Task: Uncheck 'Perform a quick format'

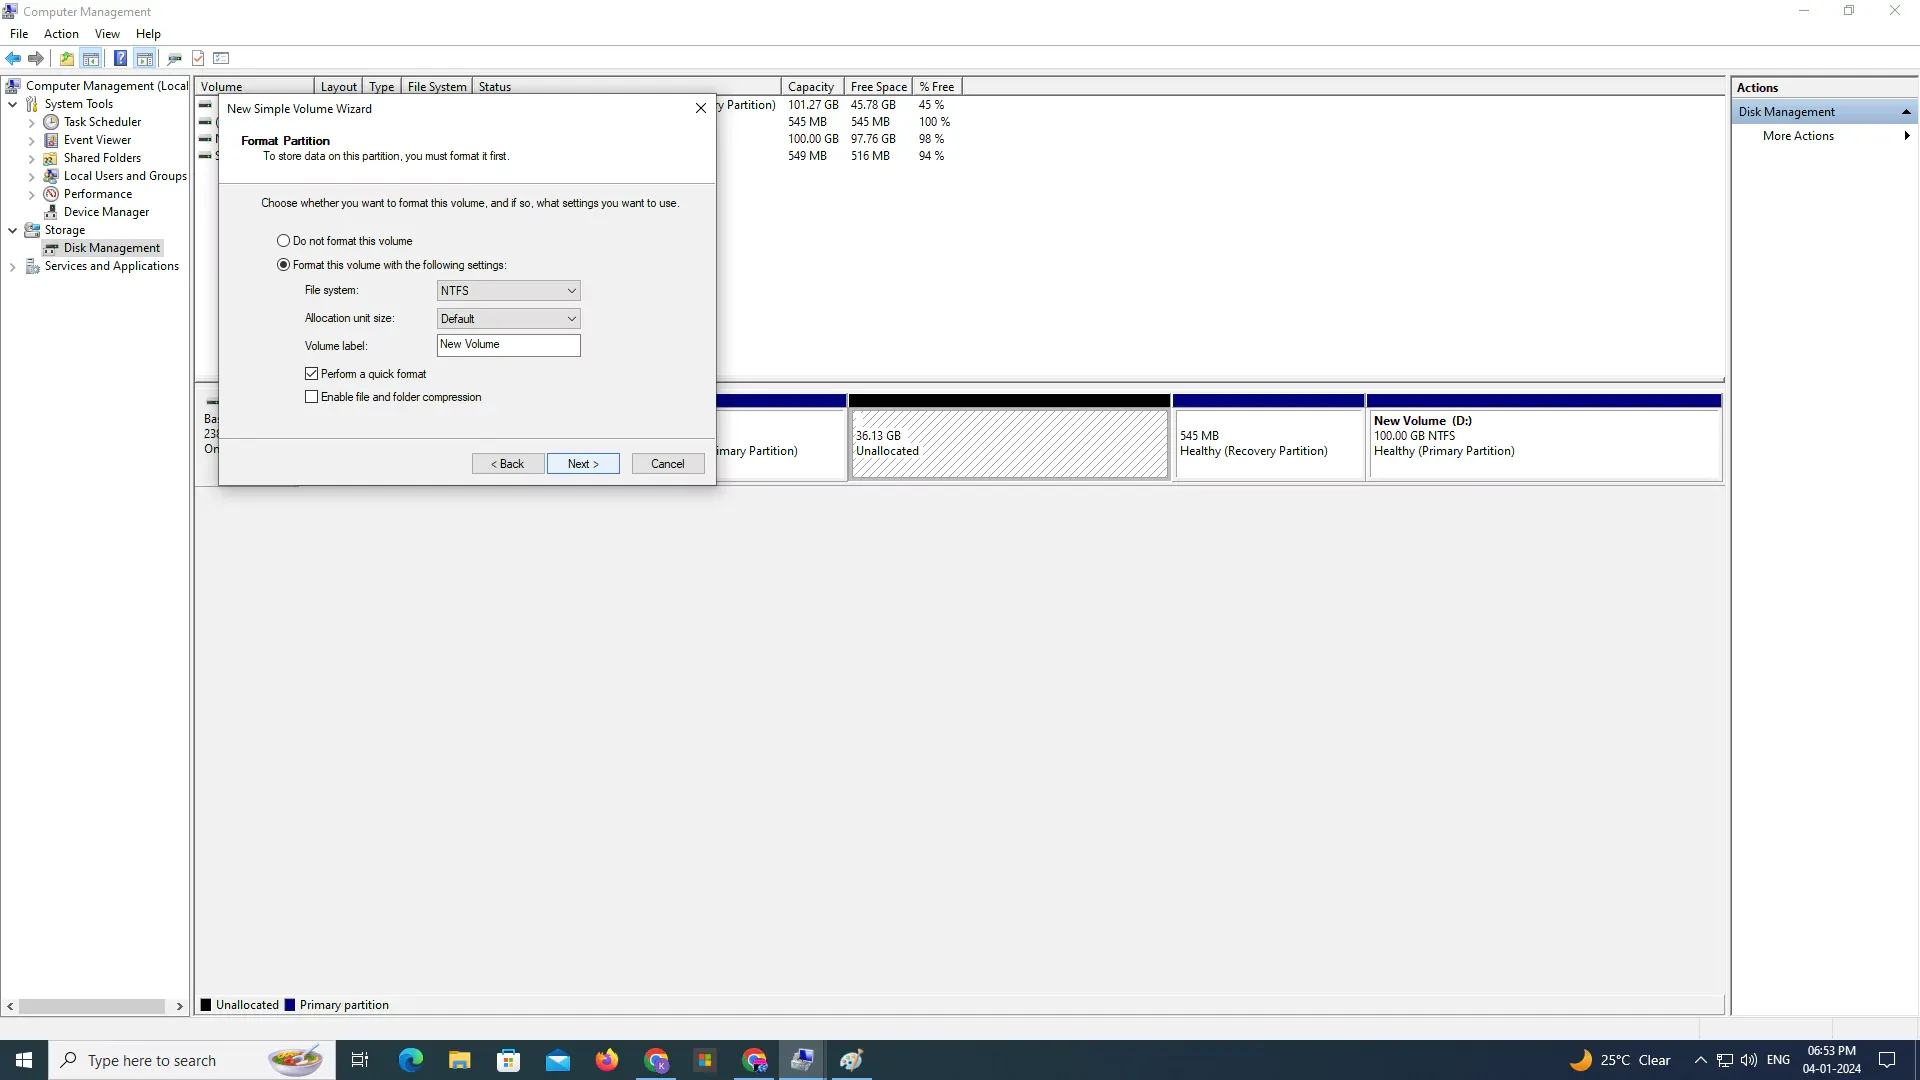Action: 312,374
